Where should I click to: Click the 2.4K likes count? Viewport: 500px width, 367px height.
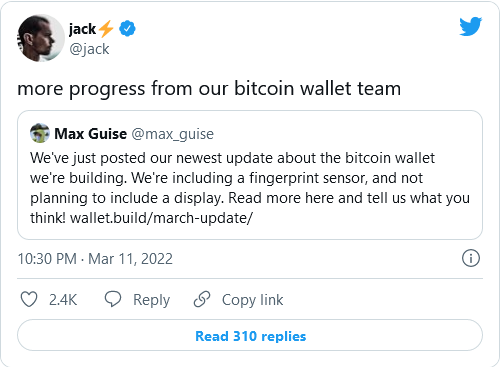(63, 300)
